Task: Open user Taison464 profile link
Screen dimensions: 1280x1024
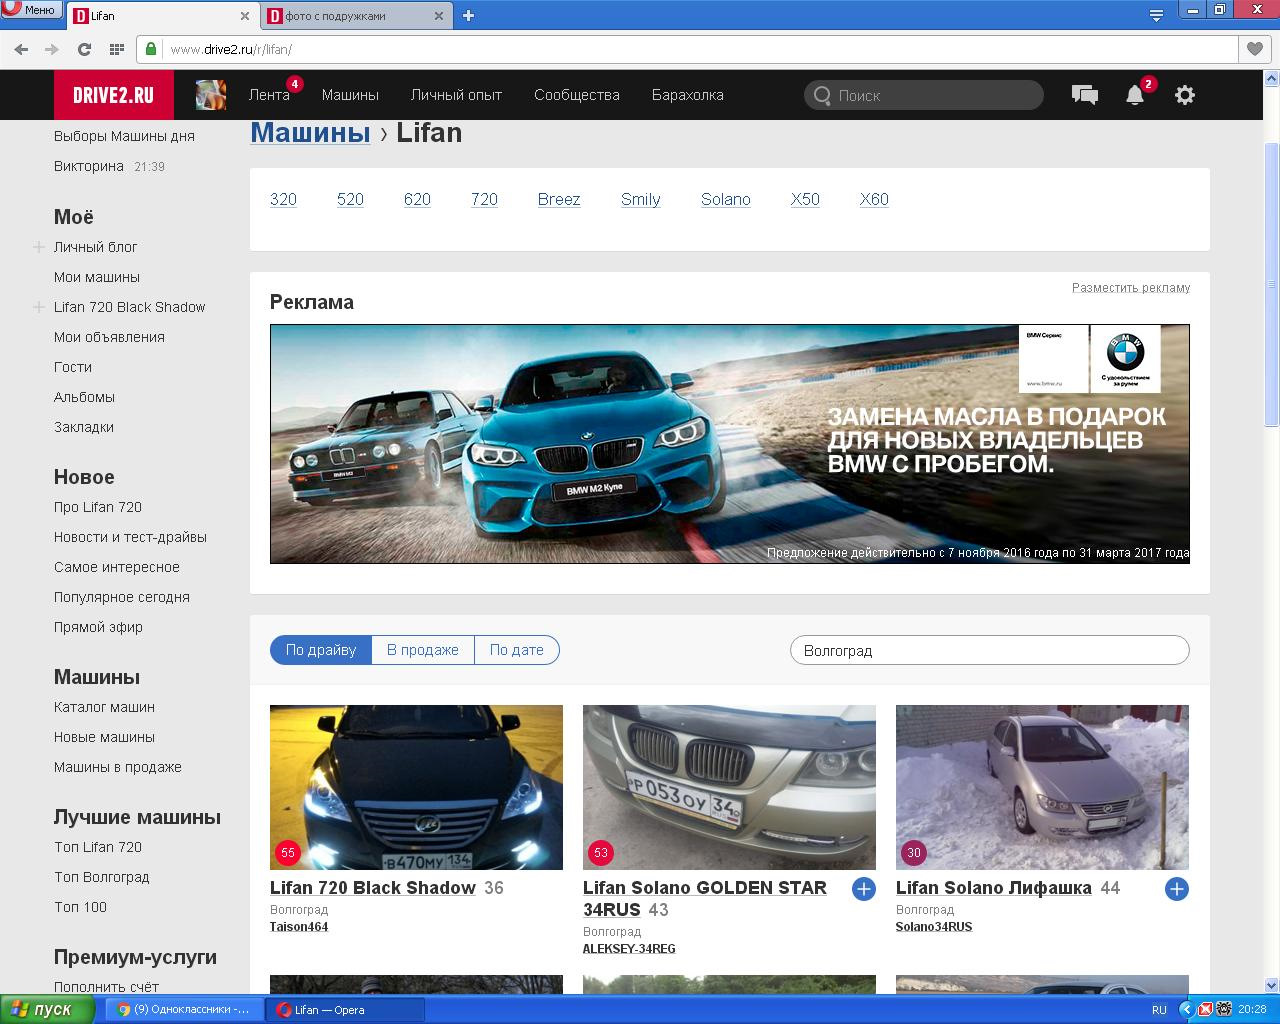Action: point(299,927)
